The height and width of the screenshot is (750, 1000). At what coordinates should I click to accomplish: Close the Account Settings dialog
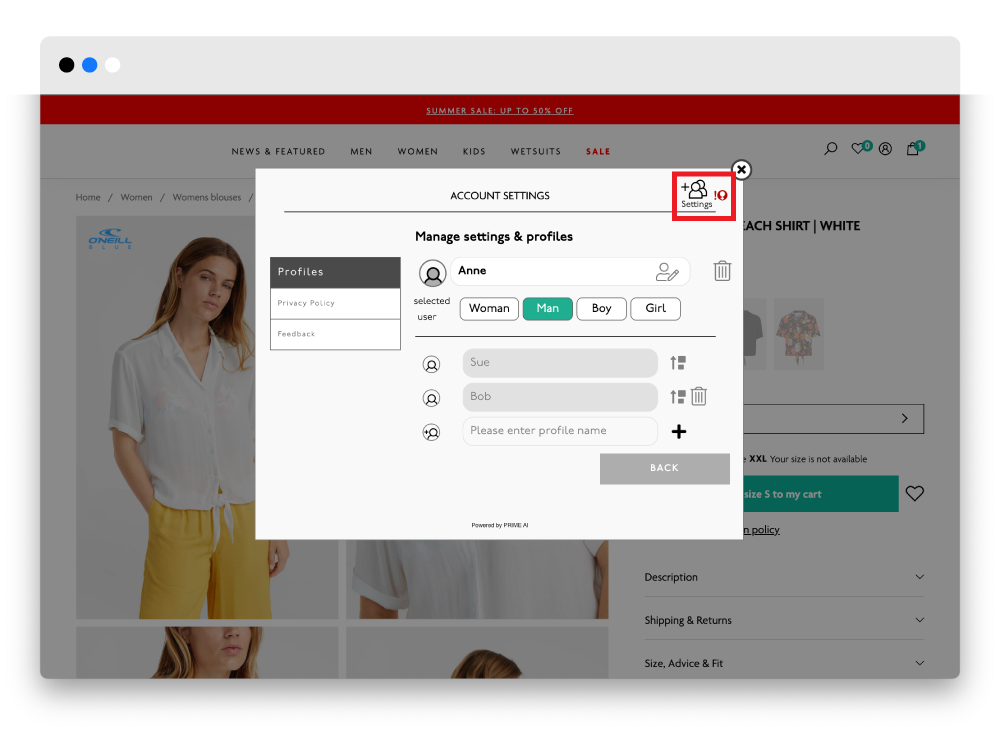pyautogui.click(x=741, y=170)
